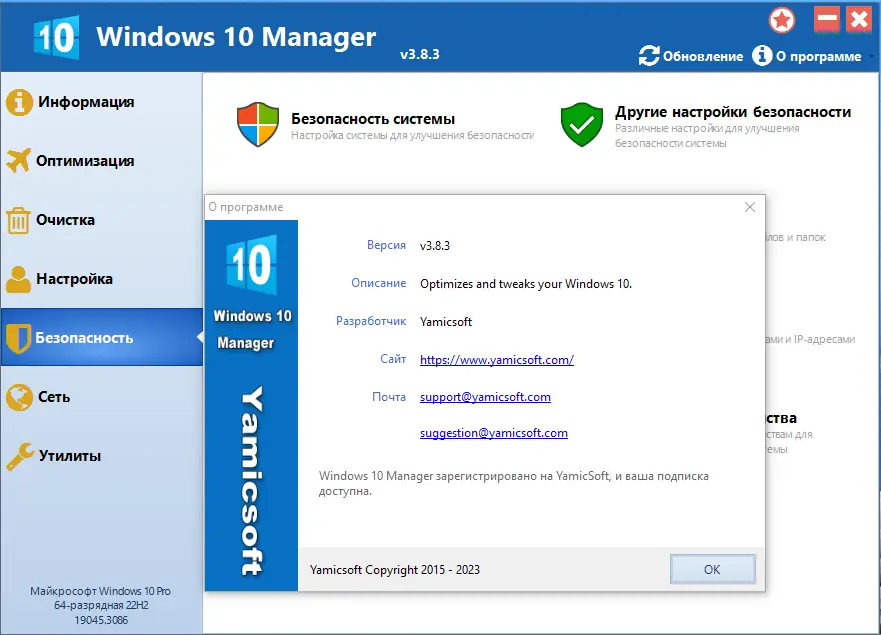Click the Версия label in dialog

click(x=386, y=245)
